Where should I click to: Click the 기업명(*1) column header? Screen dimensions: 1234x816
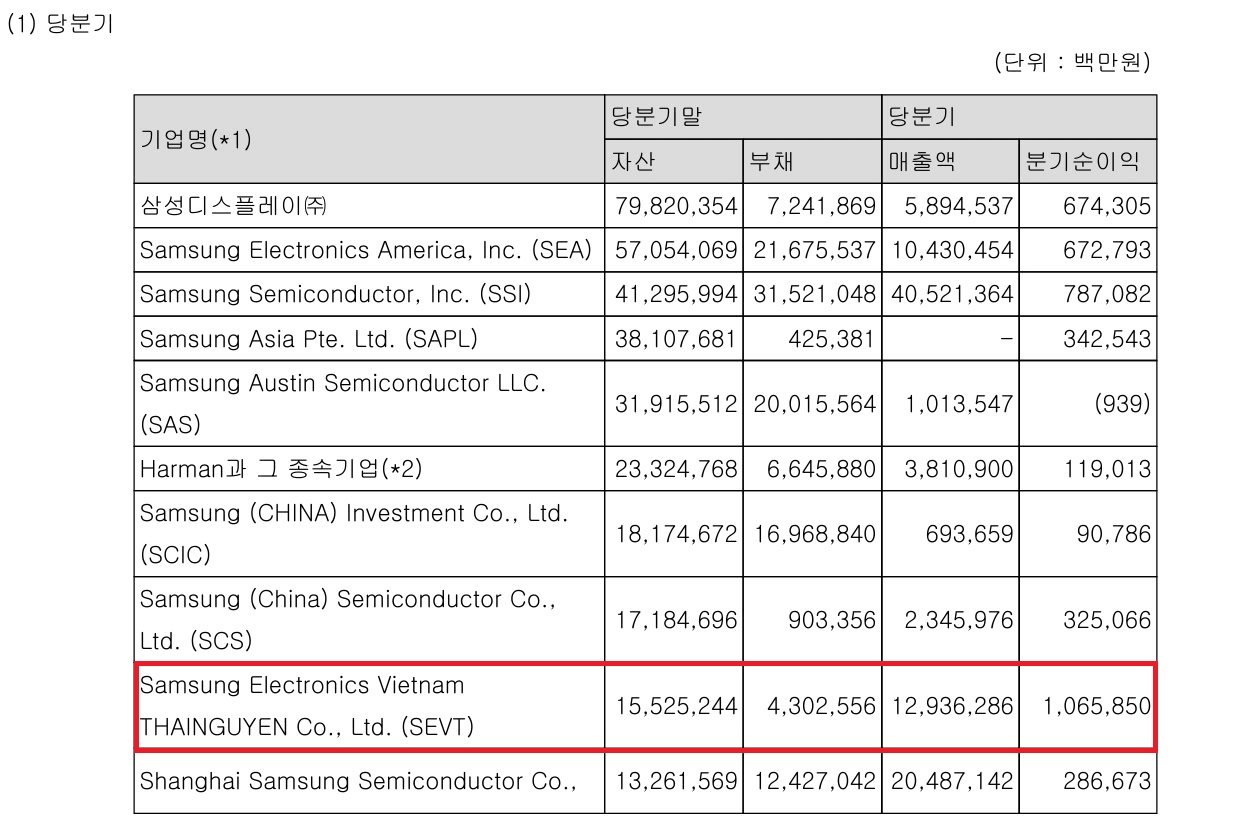point(369,139)
